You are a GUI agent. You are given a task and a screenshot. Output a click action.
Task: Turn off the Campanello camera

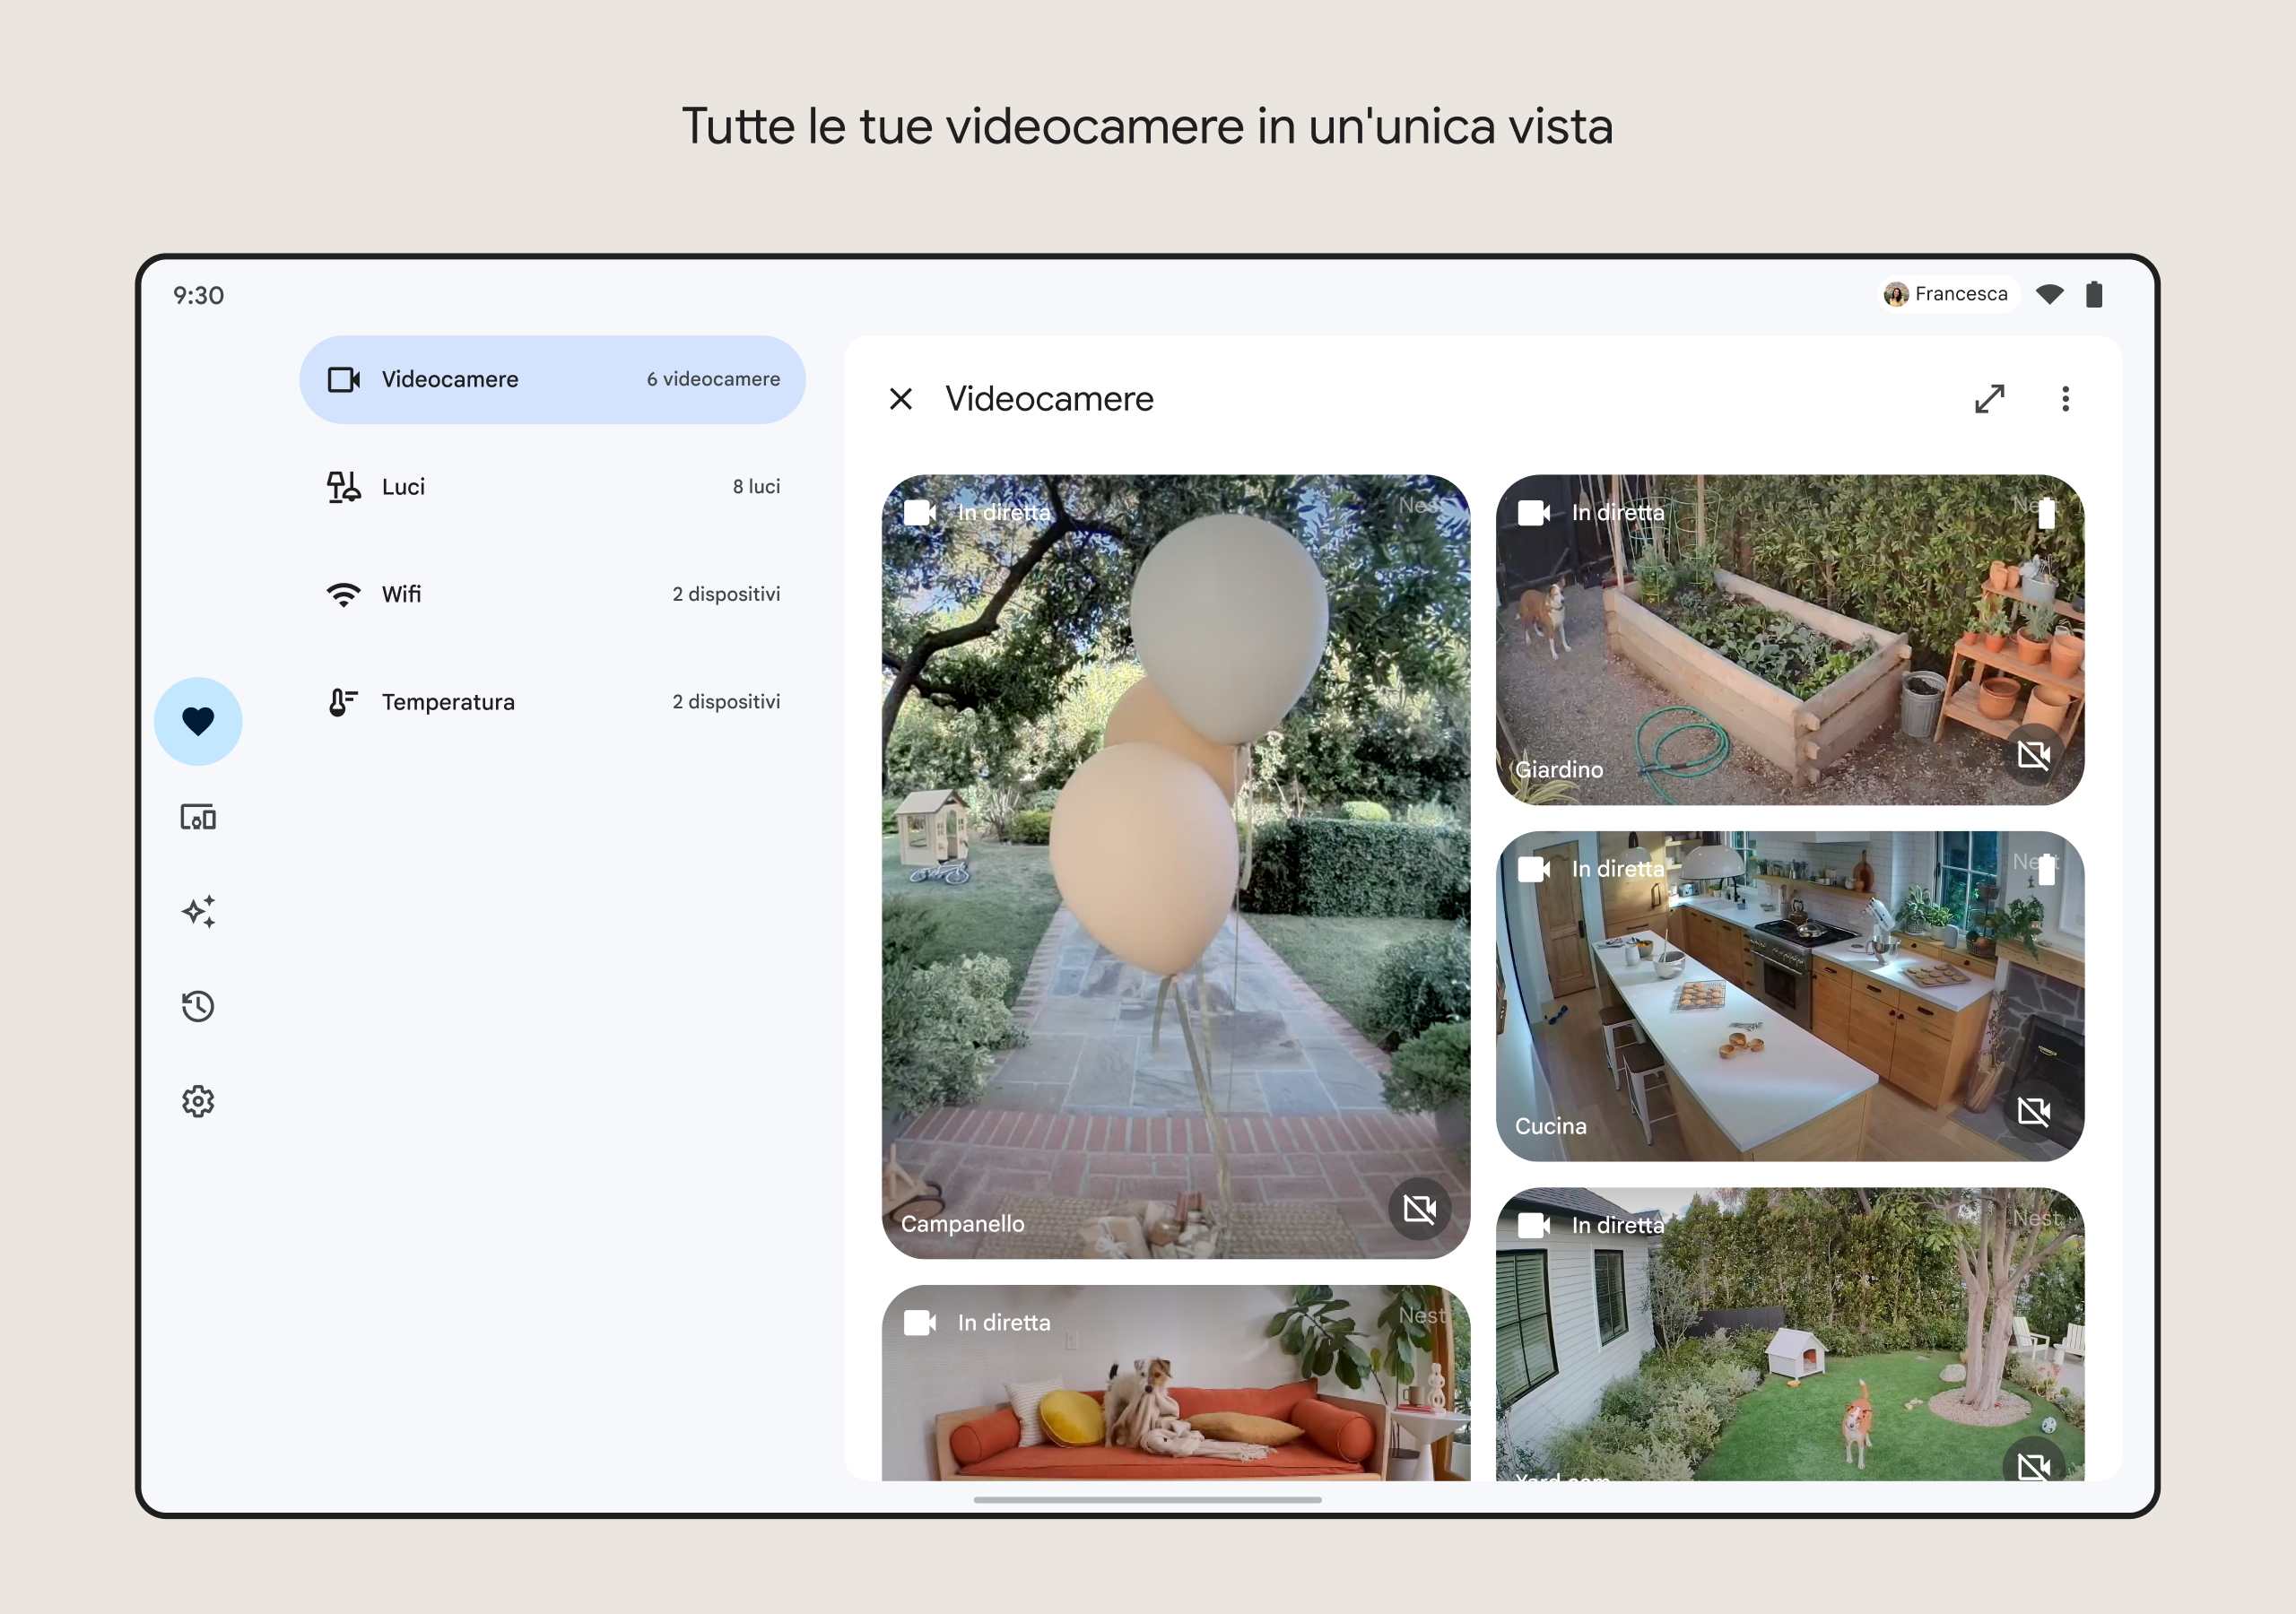[x=1419, y=1209]
